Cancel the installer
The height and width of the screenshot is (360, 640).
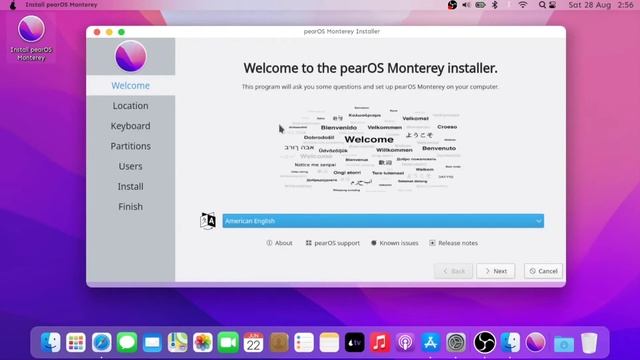point(543,271)
